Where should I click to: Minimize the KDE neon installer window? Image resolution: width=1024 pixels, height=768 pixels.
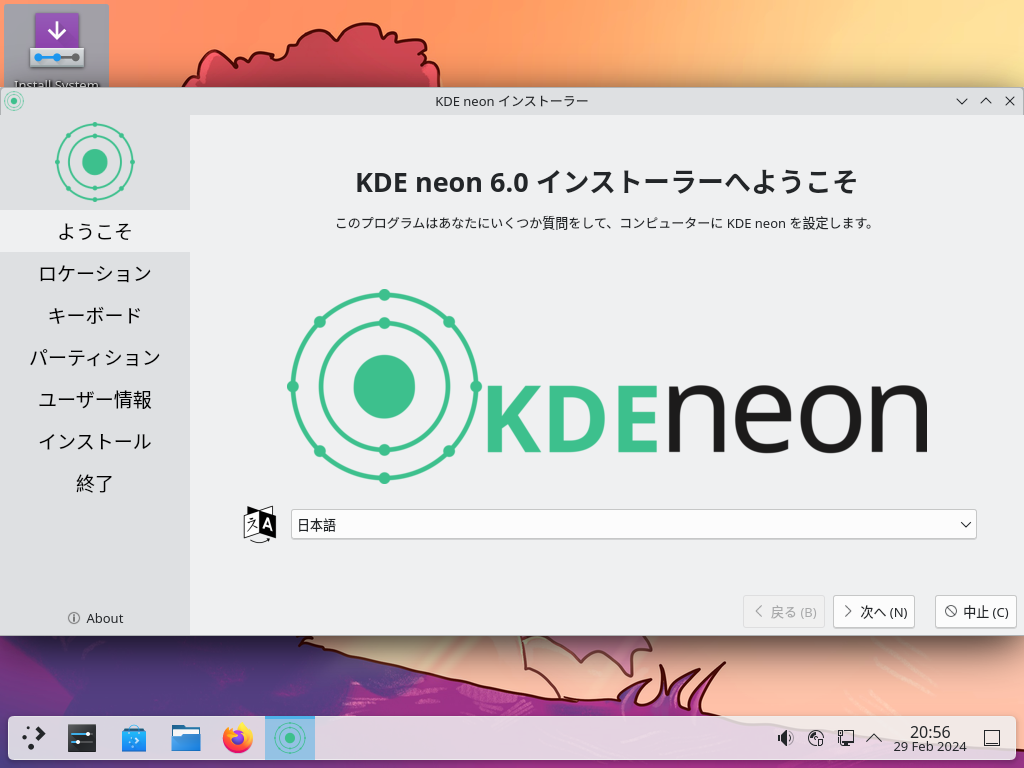point(961,101)
